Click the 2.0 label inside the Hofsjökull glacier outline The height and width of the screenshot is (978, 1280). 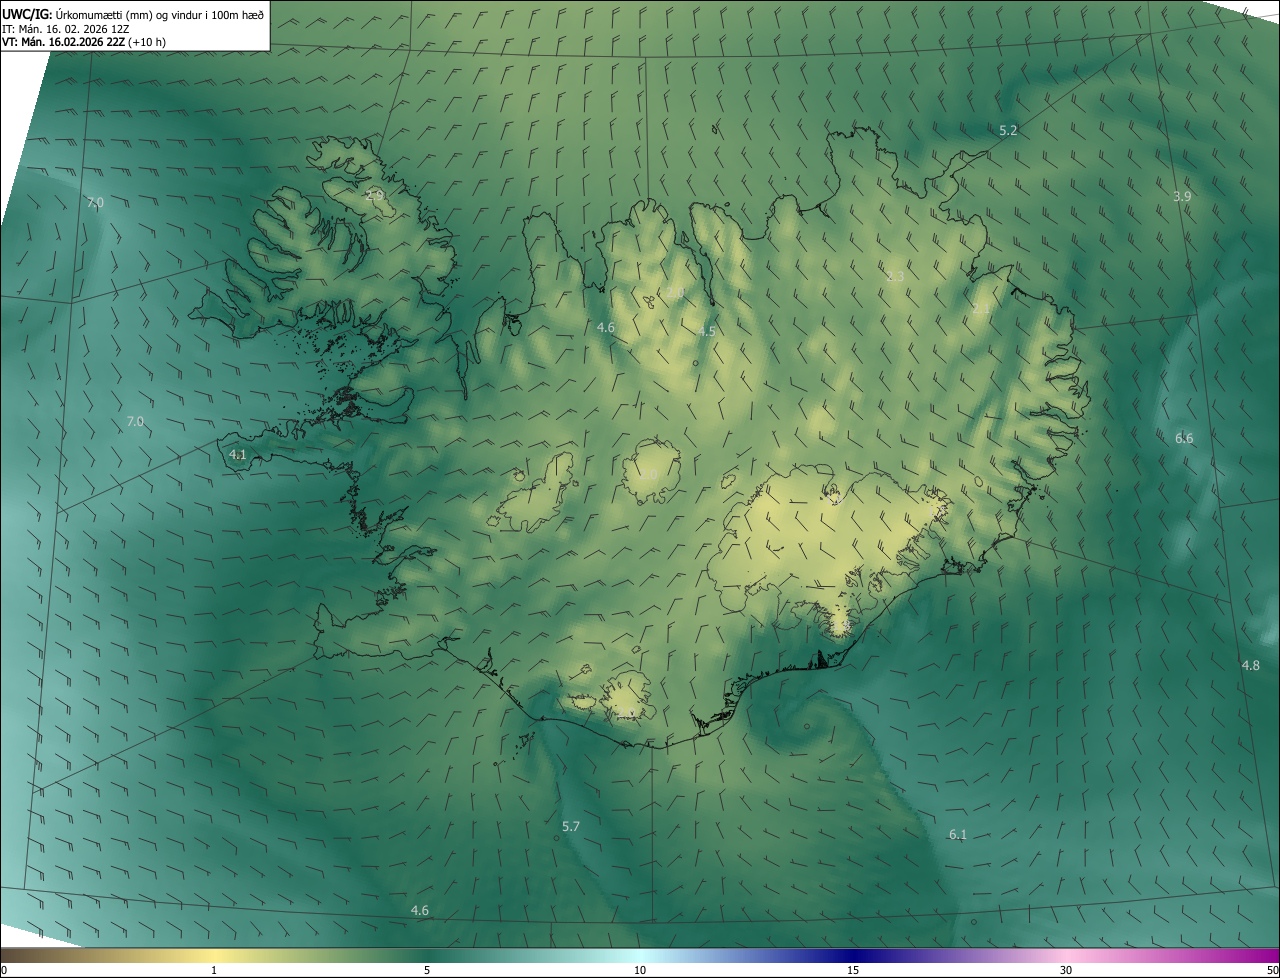648,475
